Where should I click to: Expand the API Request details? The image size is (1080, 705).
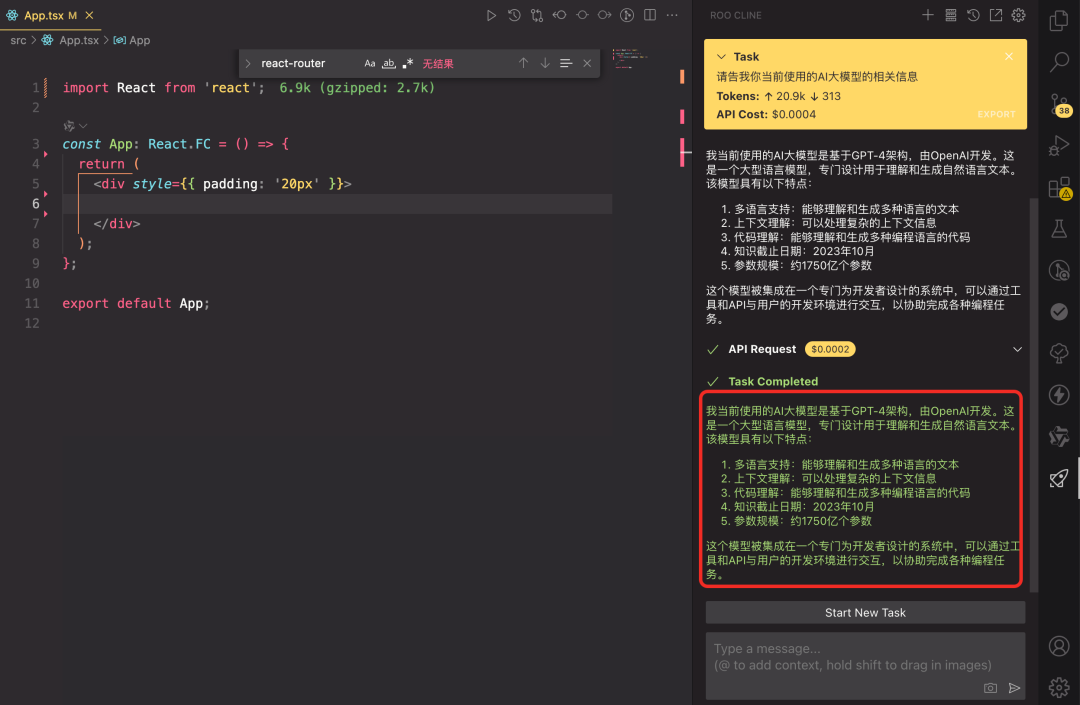tap(1017, 349)
